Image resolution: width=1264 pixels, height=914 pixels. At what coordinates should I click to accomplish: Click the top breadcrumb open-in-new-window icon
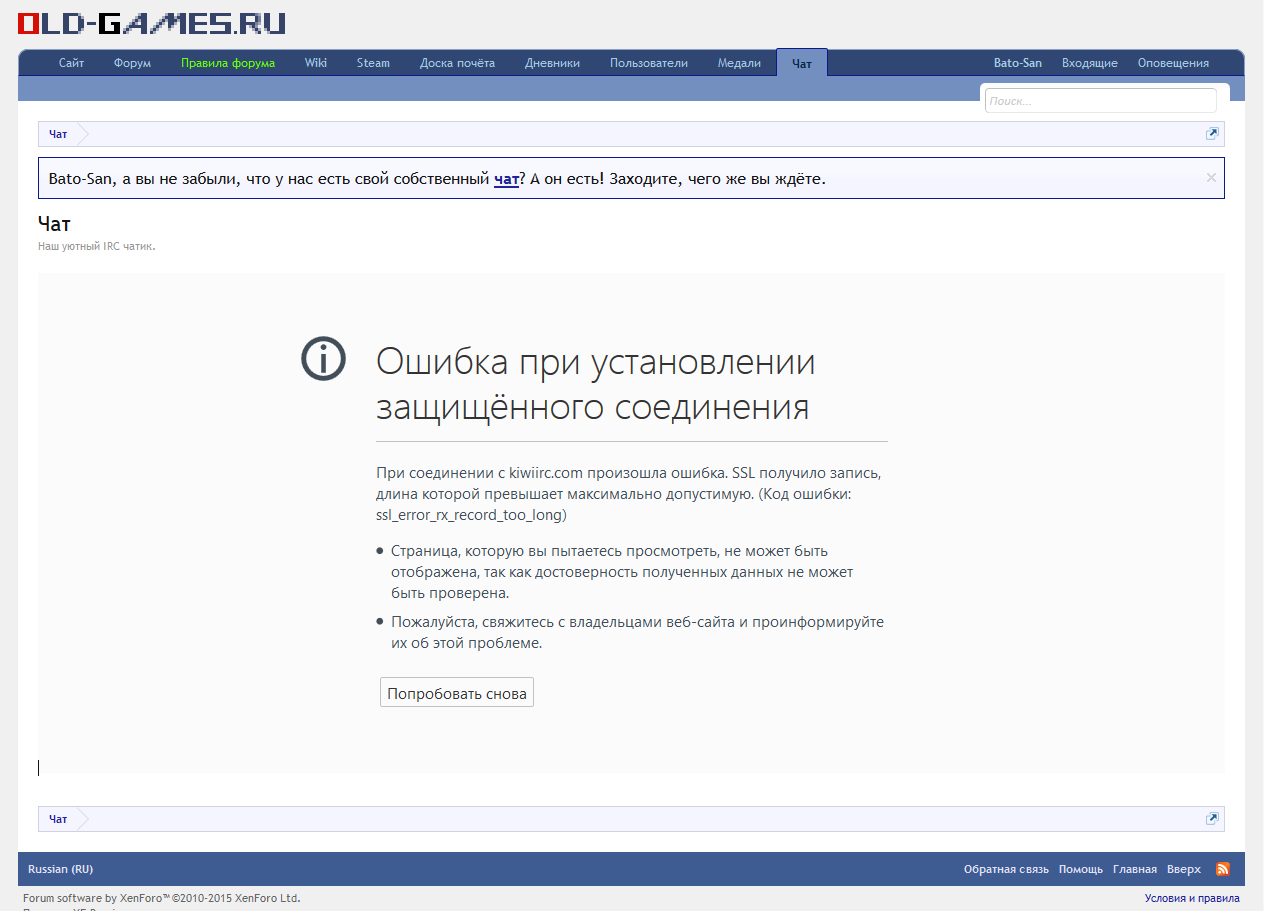(1212, 134)
